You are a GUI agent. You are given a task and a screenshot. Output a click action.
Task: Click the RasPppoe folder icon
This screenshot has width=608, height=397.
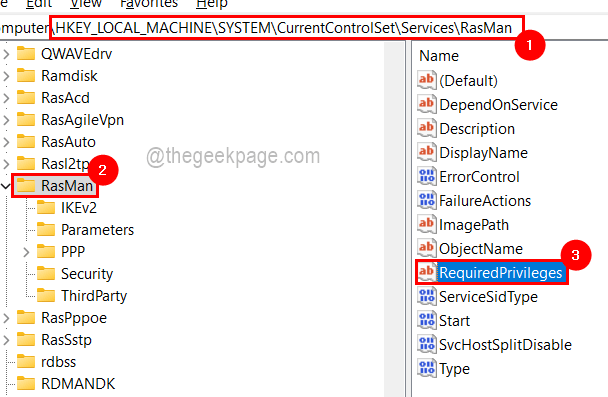click(26, 318)
